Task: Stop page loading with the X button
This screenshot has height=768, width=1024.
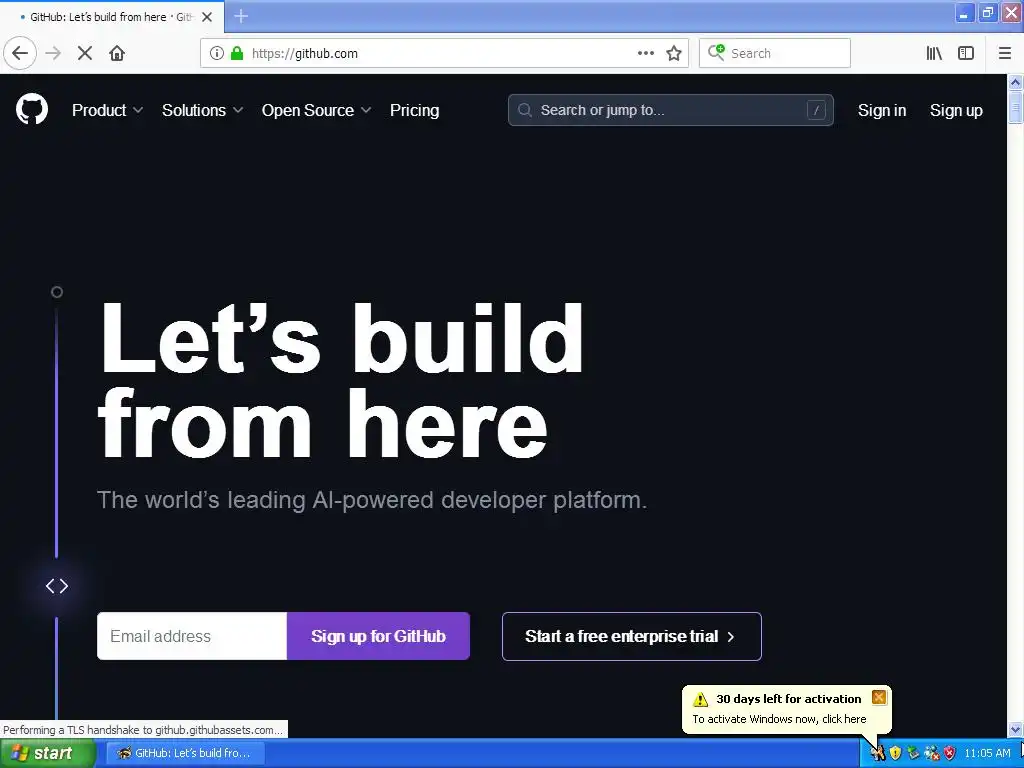Action: [x=85, y=53]
